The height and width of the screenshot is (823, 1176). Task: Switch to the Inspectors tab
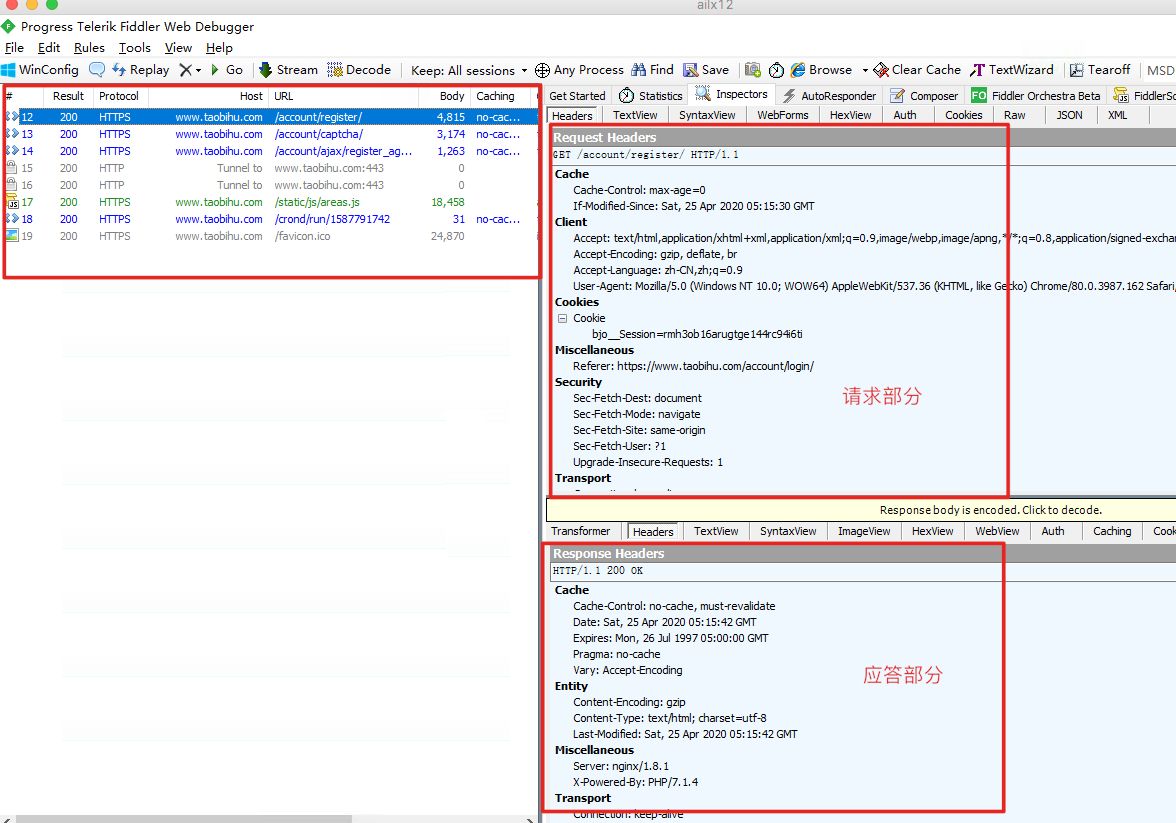(x=732, y=95)
